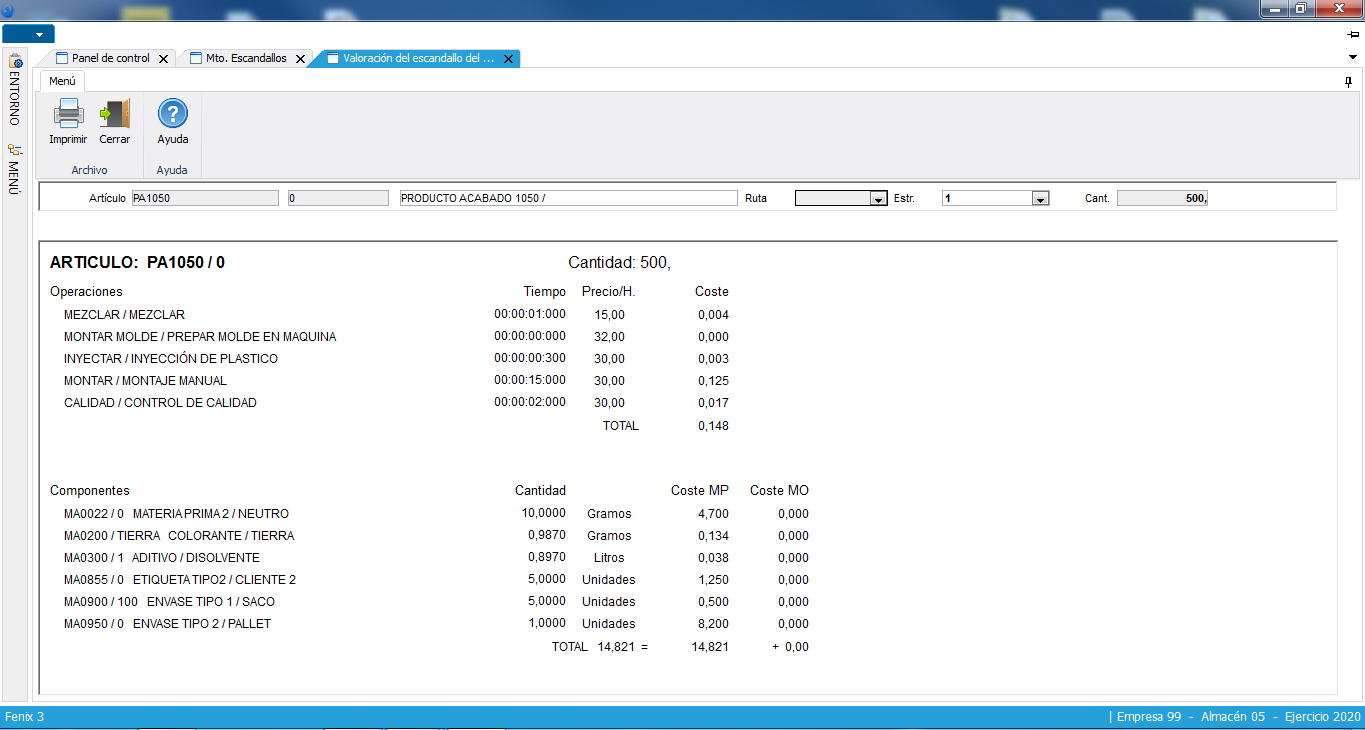Open the document tabs list arrow
1365x730 pixels.
click(x=1352, y=57)
